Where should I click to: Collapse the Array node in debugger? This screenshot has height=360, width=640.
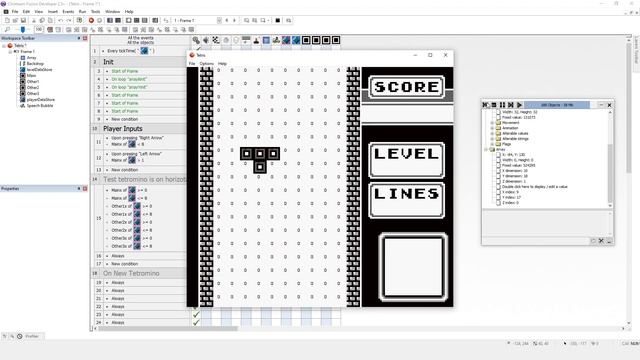point(486,149)
